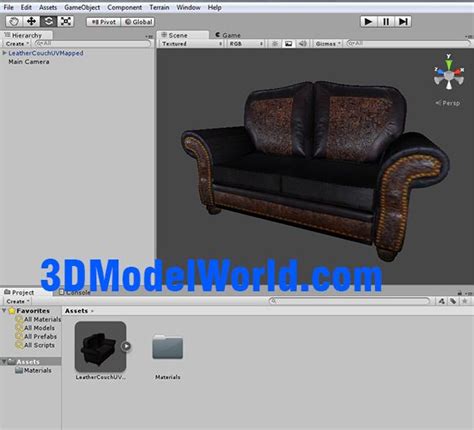The image size is (474, 430).
Task: Click the Pause button
Action: coord(386,22)
